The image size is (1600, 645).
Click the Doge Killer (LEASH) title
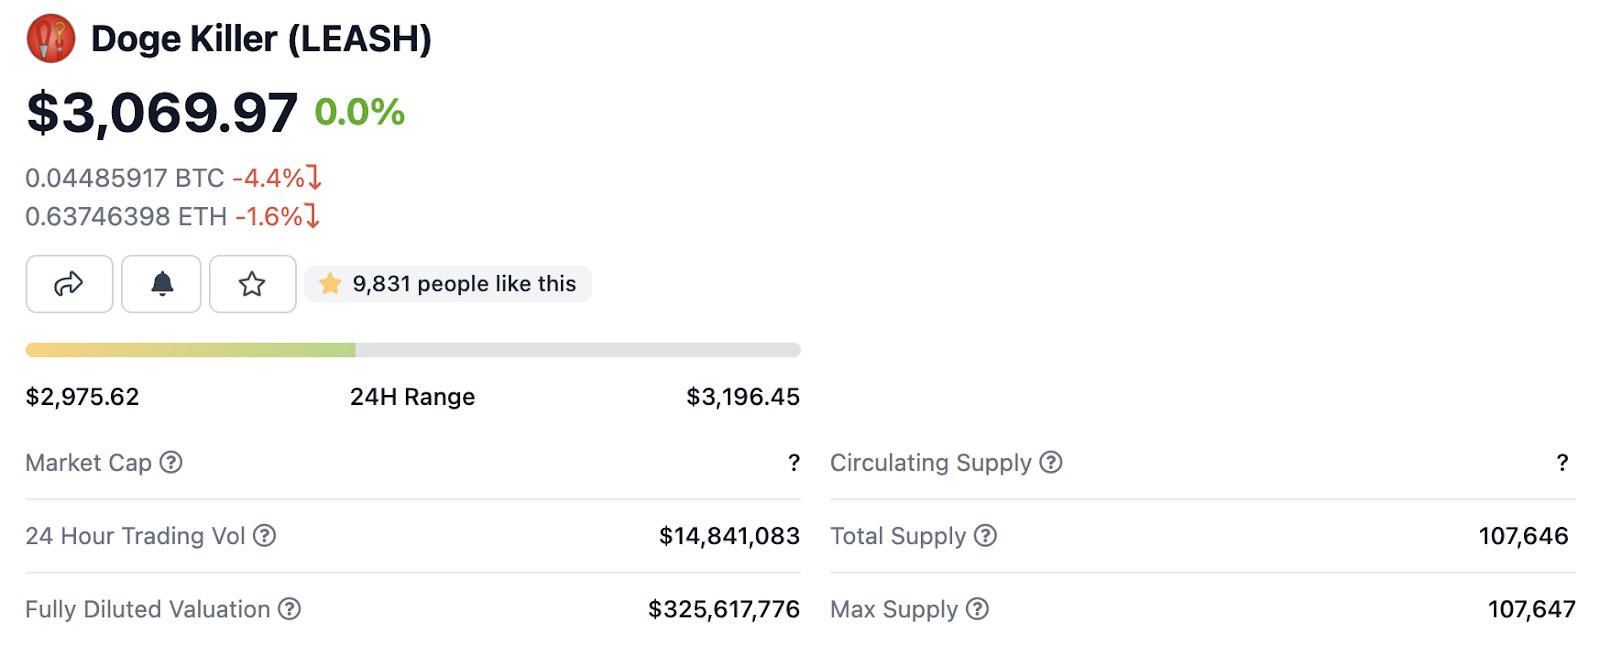point(261,39)
